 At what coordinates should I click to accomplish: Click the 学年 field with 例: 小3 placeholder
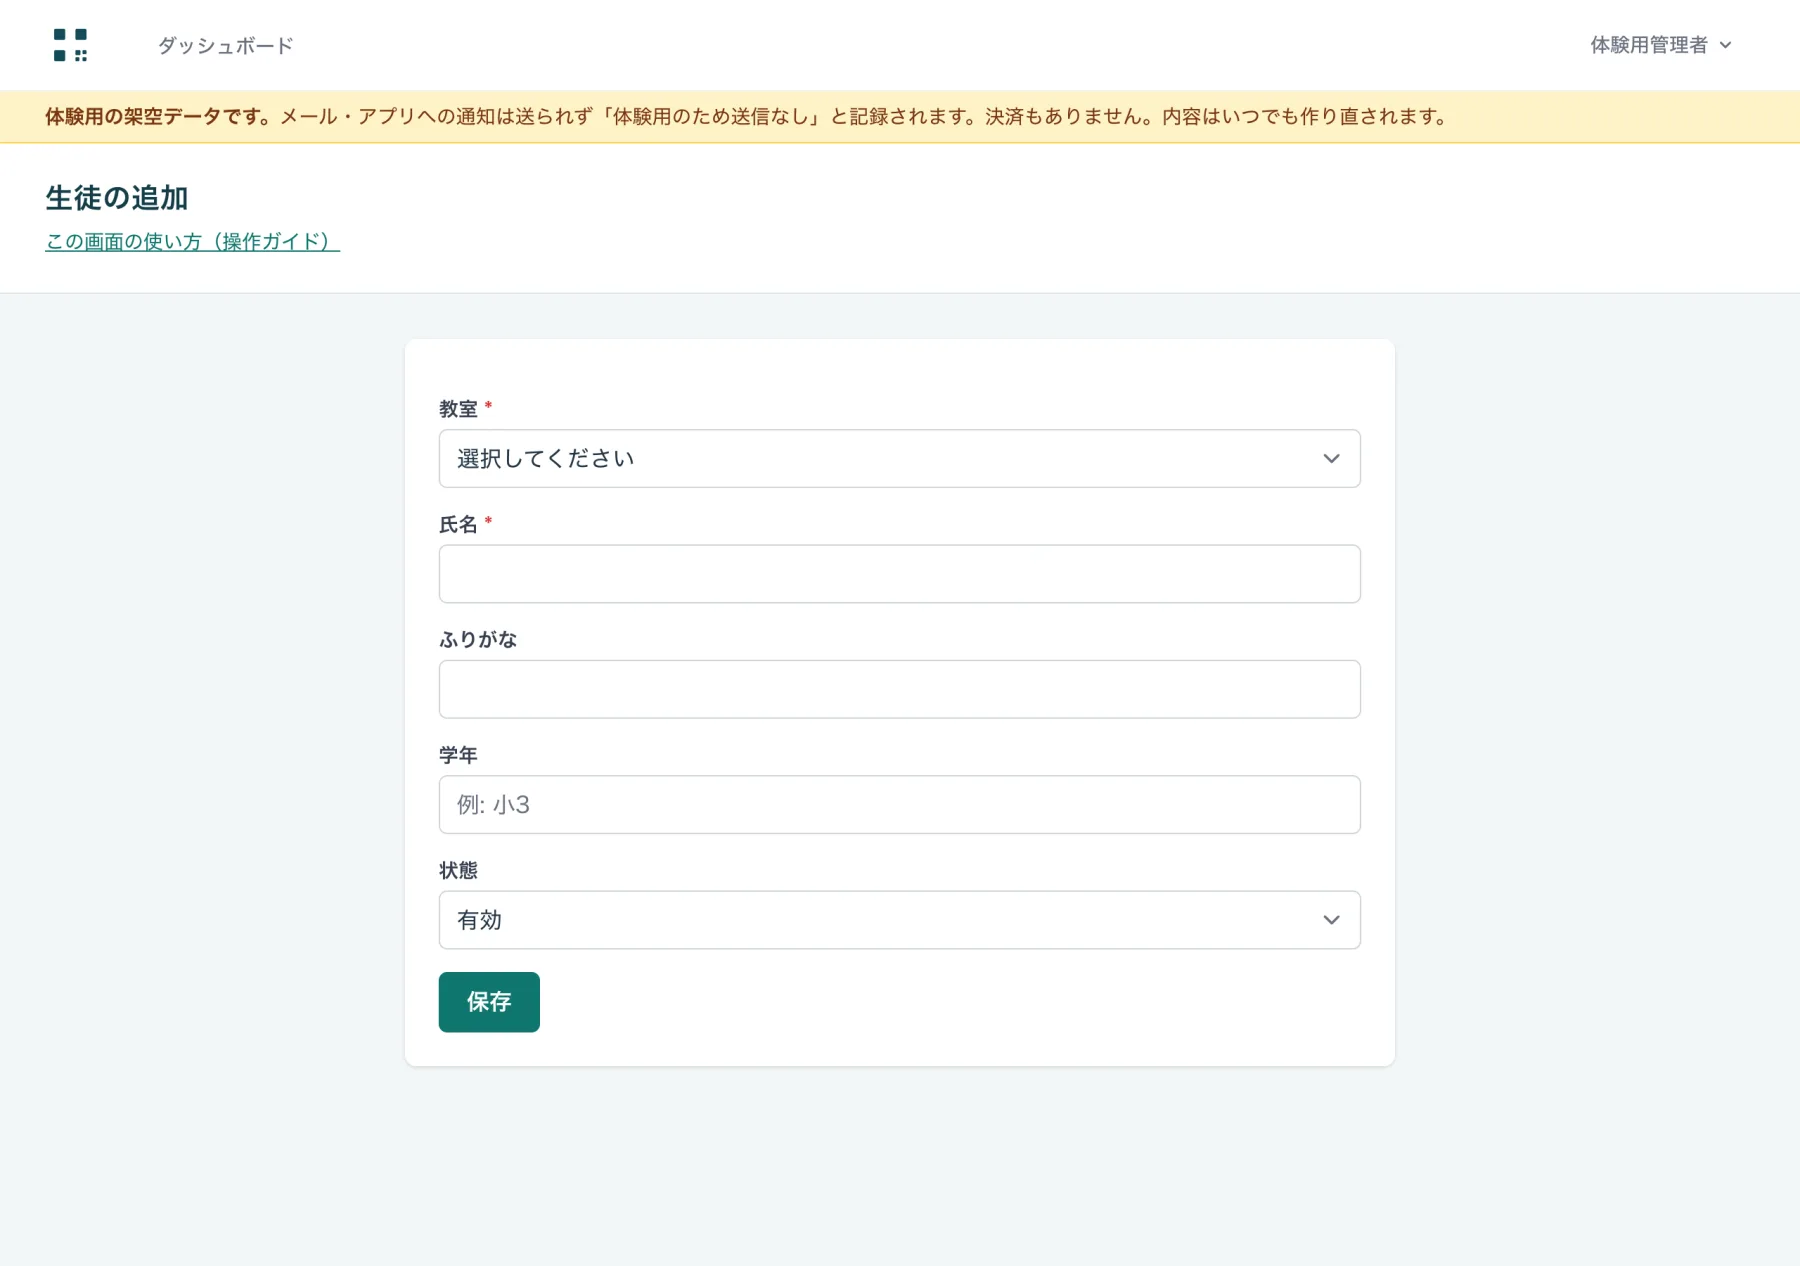click(x=899, y=804)
